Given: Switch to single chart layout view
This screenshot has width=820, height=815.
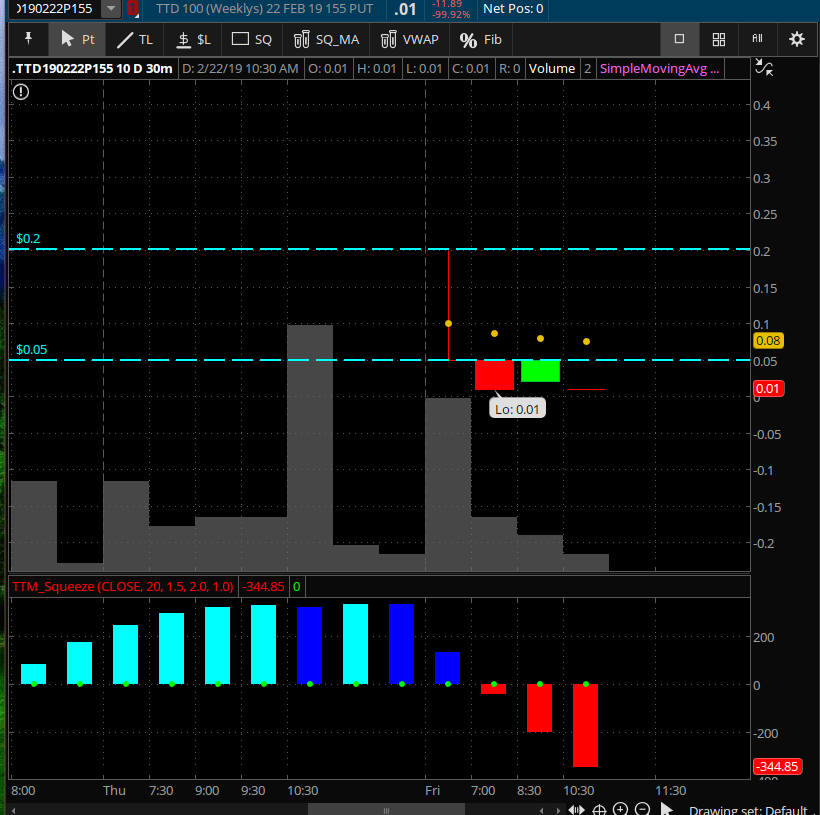Looking at the screenshot, I should (679, 40).
